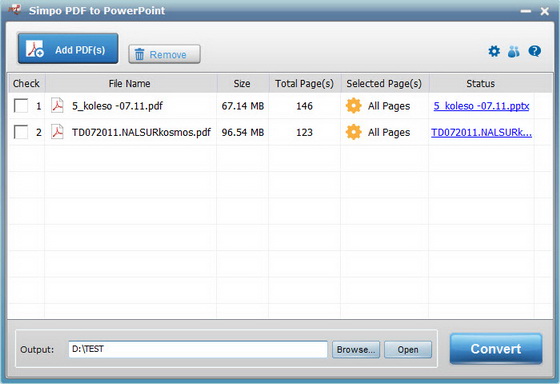This screenshot has height=384, width=560.
Task: Click the PDF icon of 5_koleso -07.11.pdf
Action: [57, 106]
